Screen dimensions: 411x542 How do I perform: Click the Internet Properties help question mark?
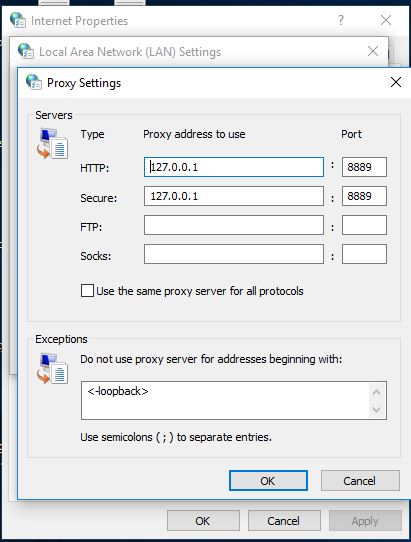(341, 20)
